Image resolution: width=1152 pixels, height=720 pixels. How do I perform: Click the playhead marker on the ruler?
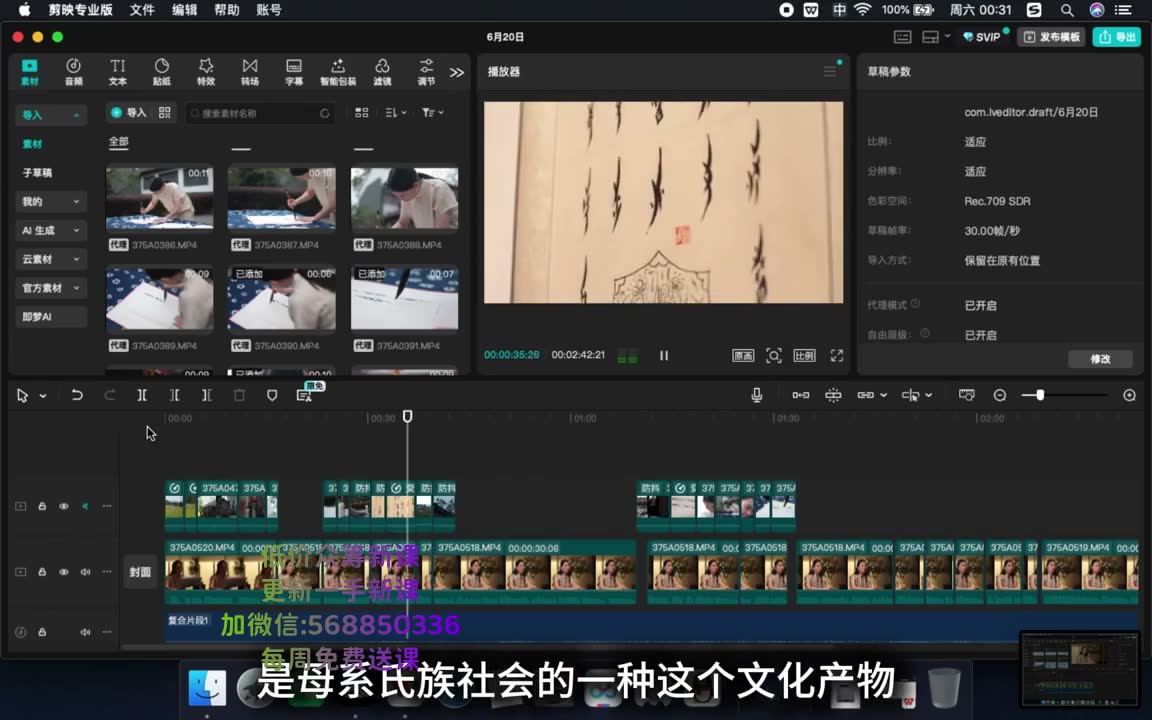tap(407, 417)
